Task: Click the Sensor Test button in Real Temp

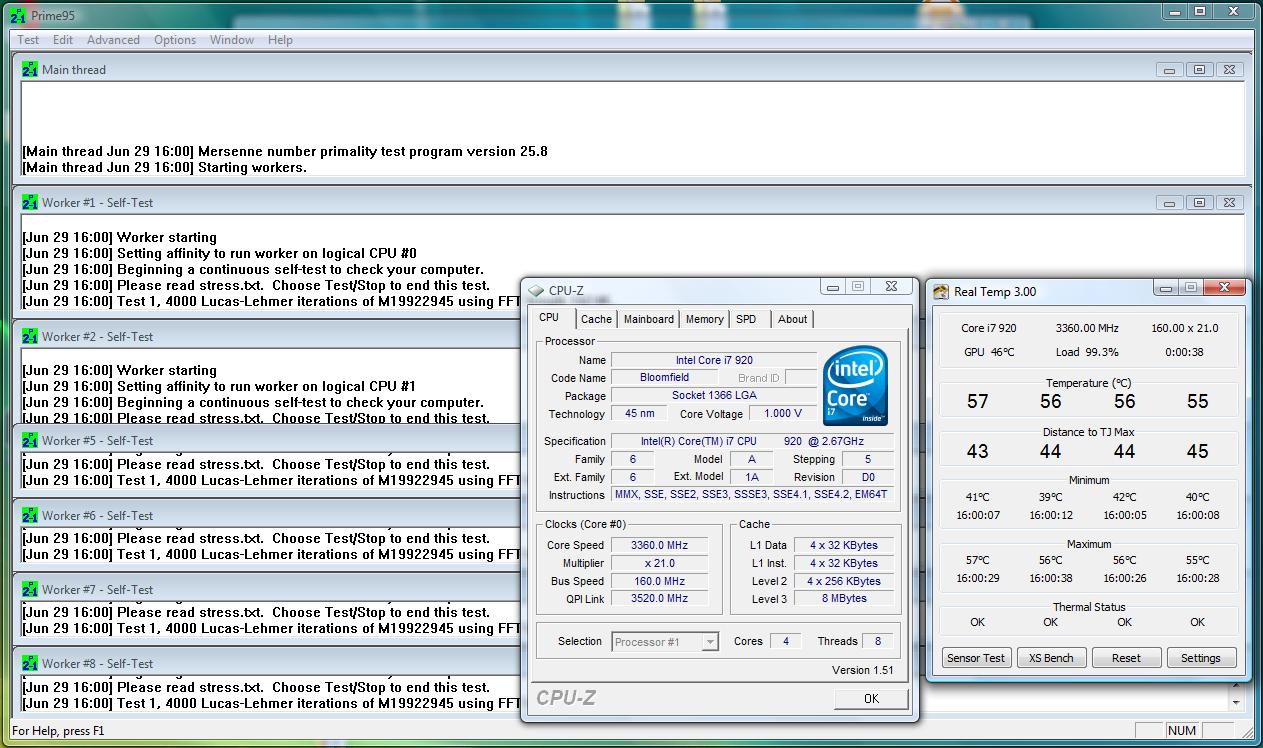Action: (x=976, y=658)
